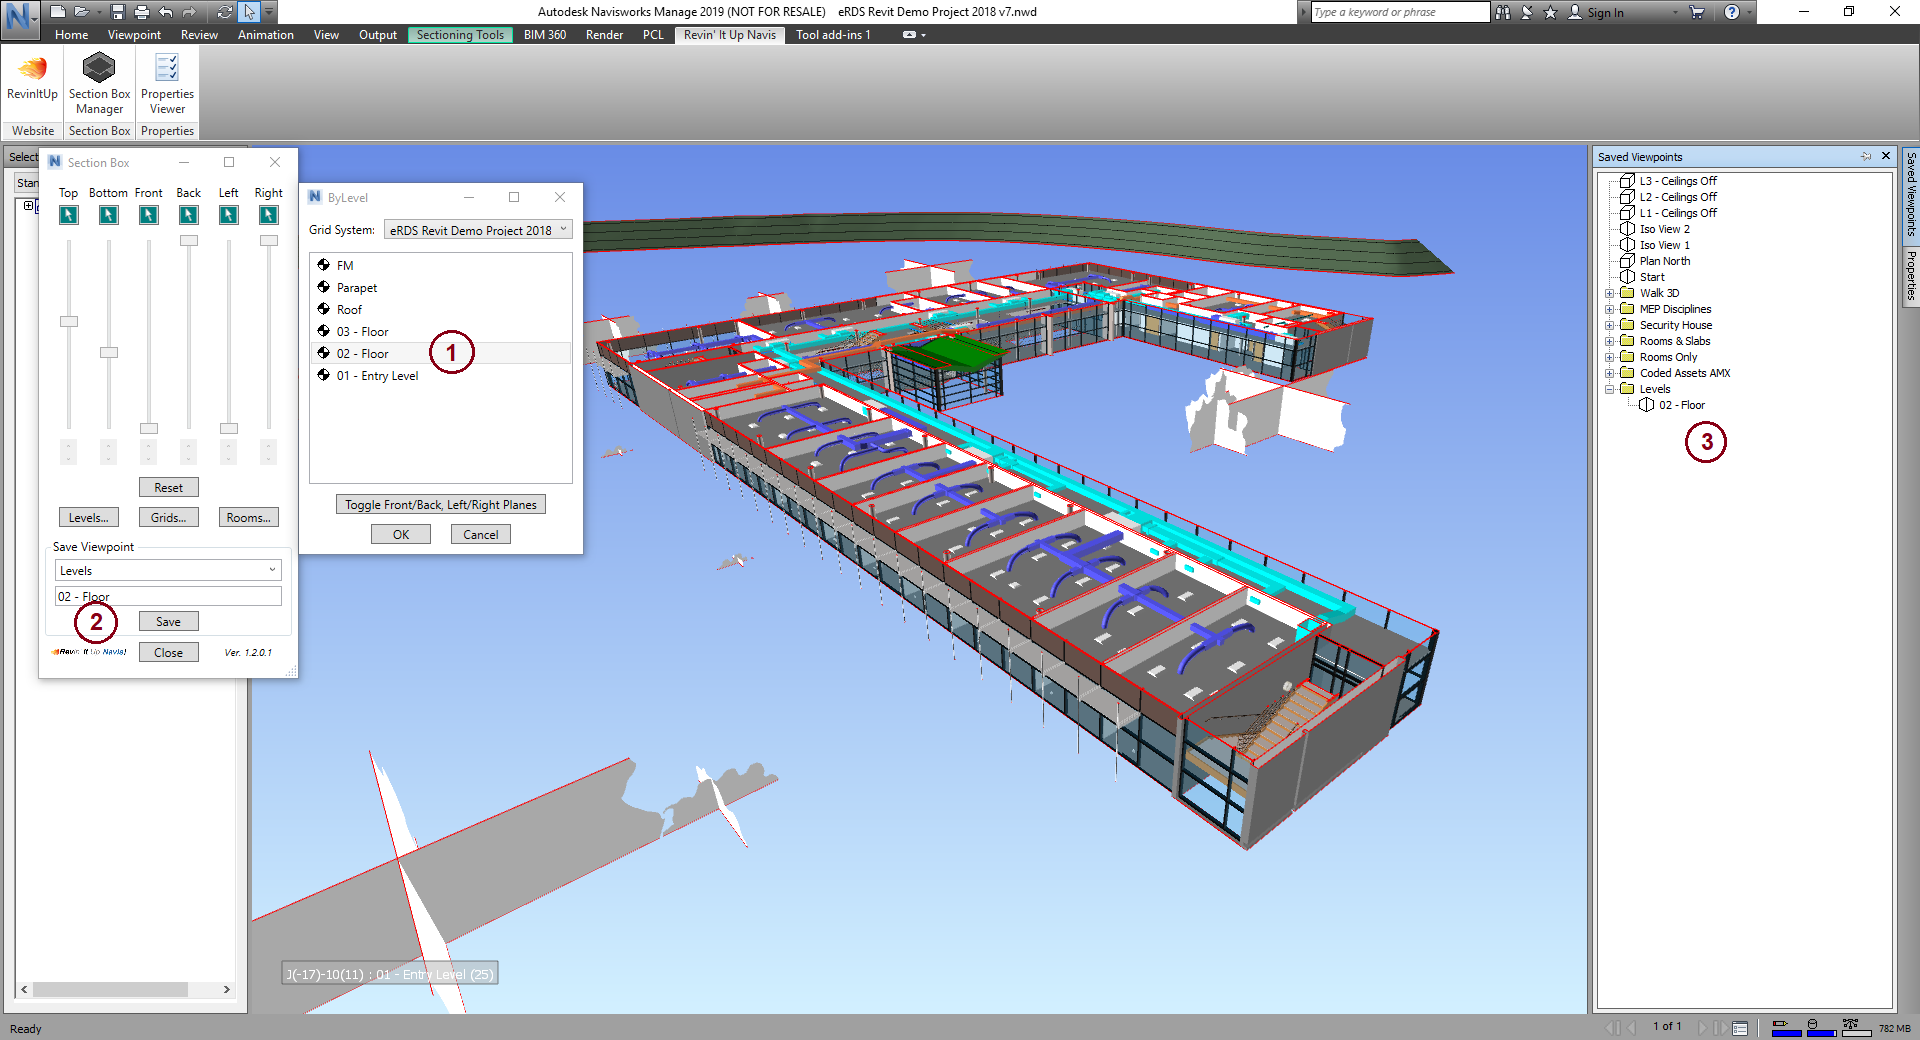Select the Iso View 2 saved viewpoint
Screen dimensions: 1920x1040
click(x=1664, y=229)
